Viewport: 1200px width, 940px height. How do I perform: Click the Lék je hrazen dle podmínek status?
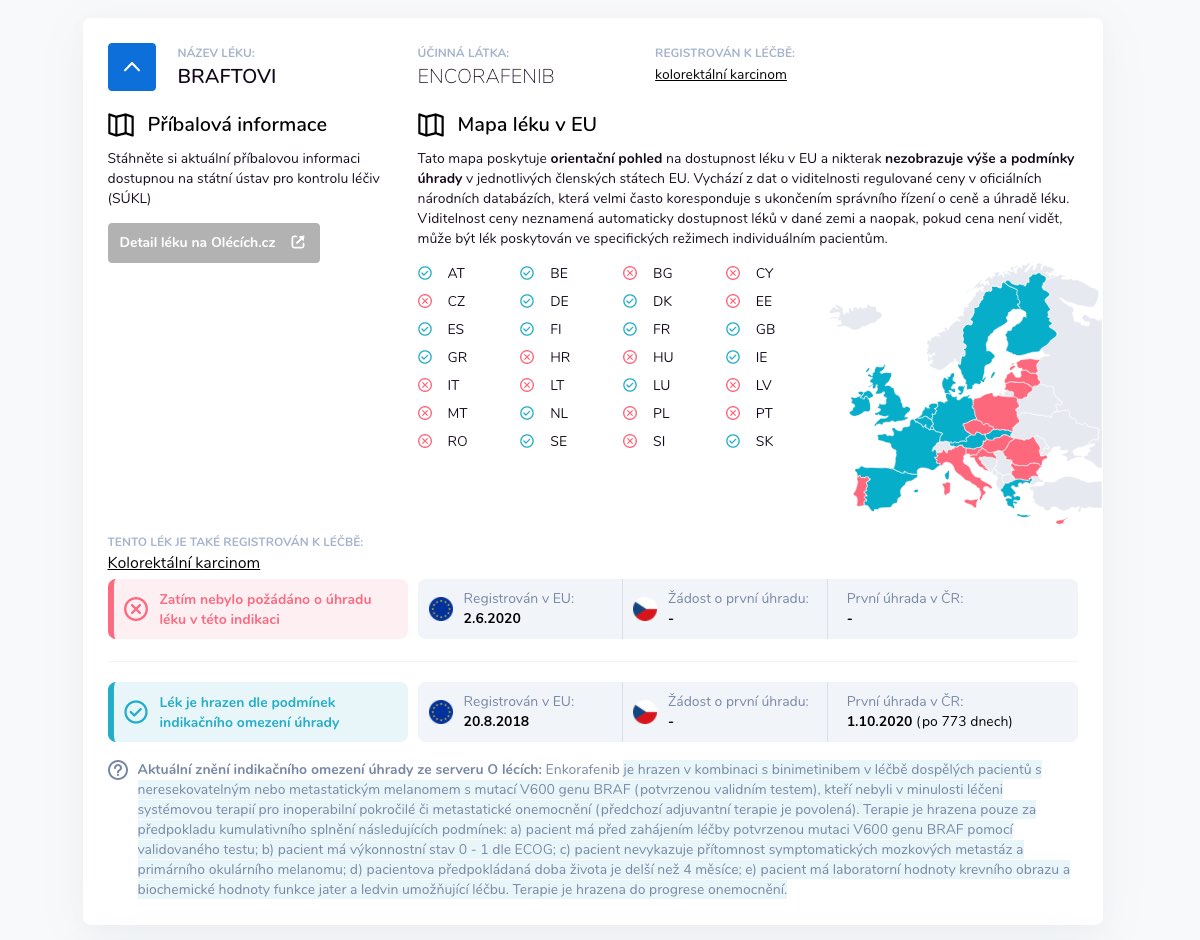(258, 712)
